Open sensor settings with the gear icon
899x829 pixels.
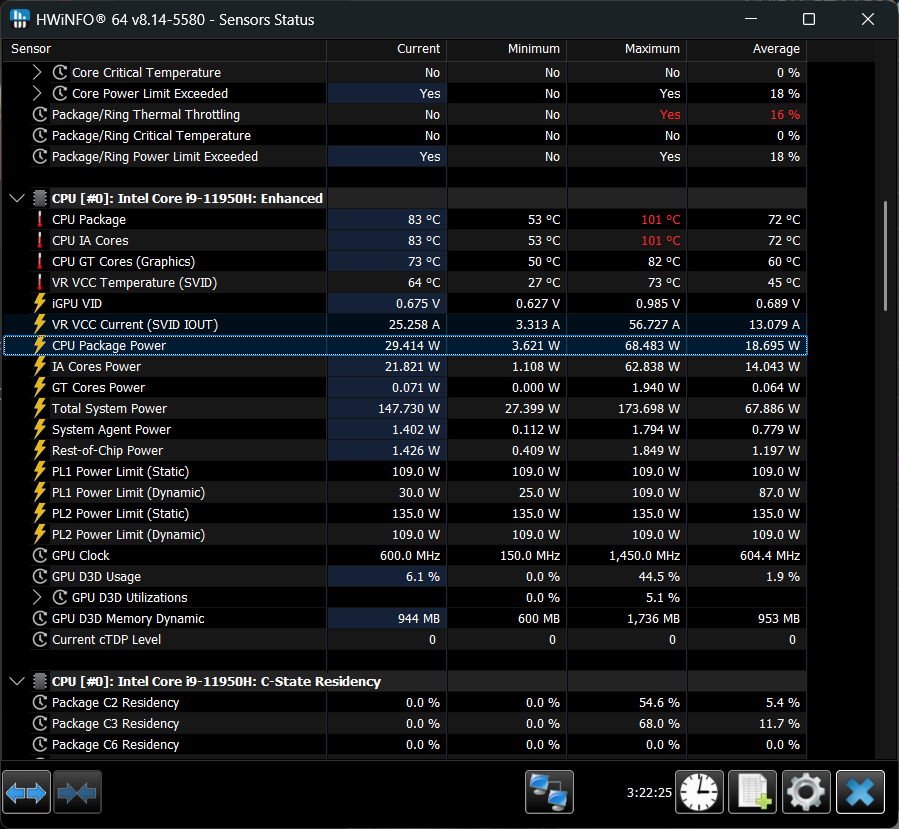click(806, 792)
